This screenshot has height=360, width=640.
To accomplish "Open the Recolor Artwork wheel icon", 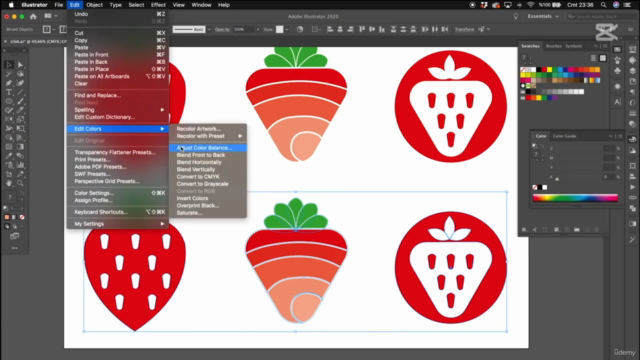I will [x=300, y=29].
